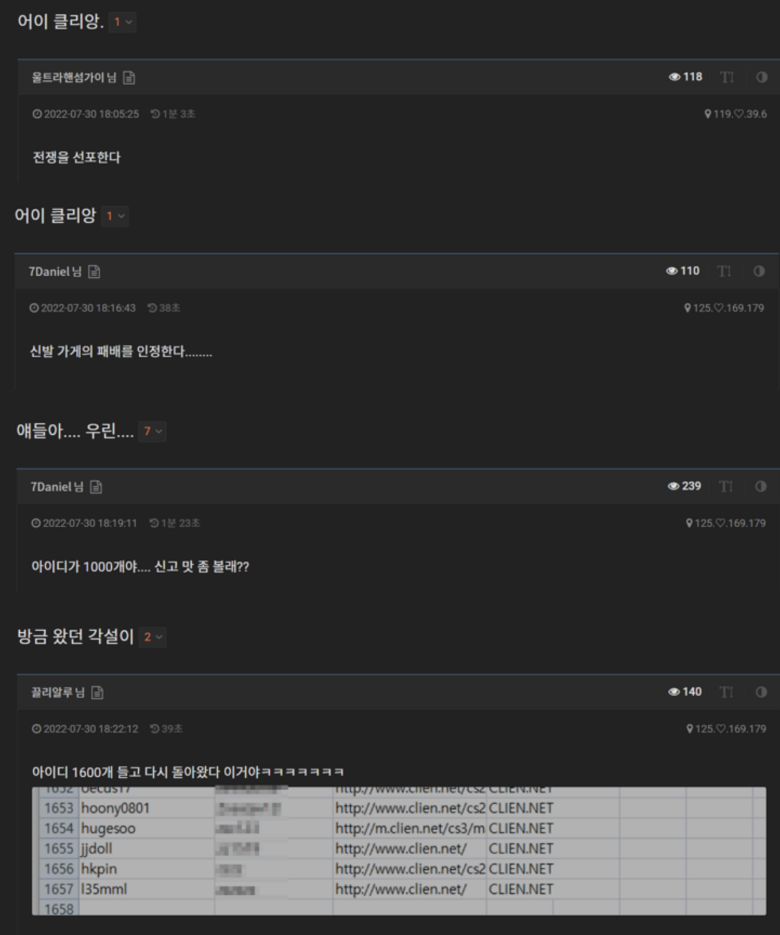The width and height of the screenshot is (780, 935).
Task: Click font size icon in 239-view post
Action: pyautogui.click(x=726, y=487)
